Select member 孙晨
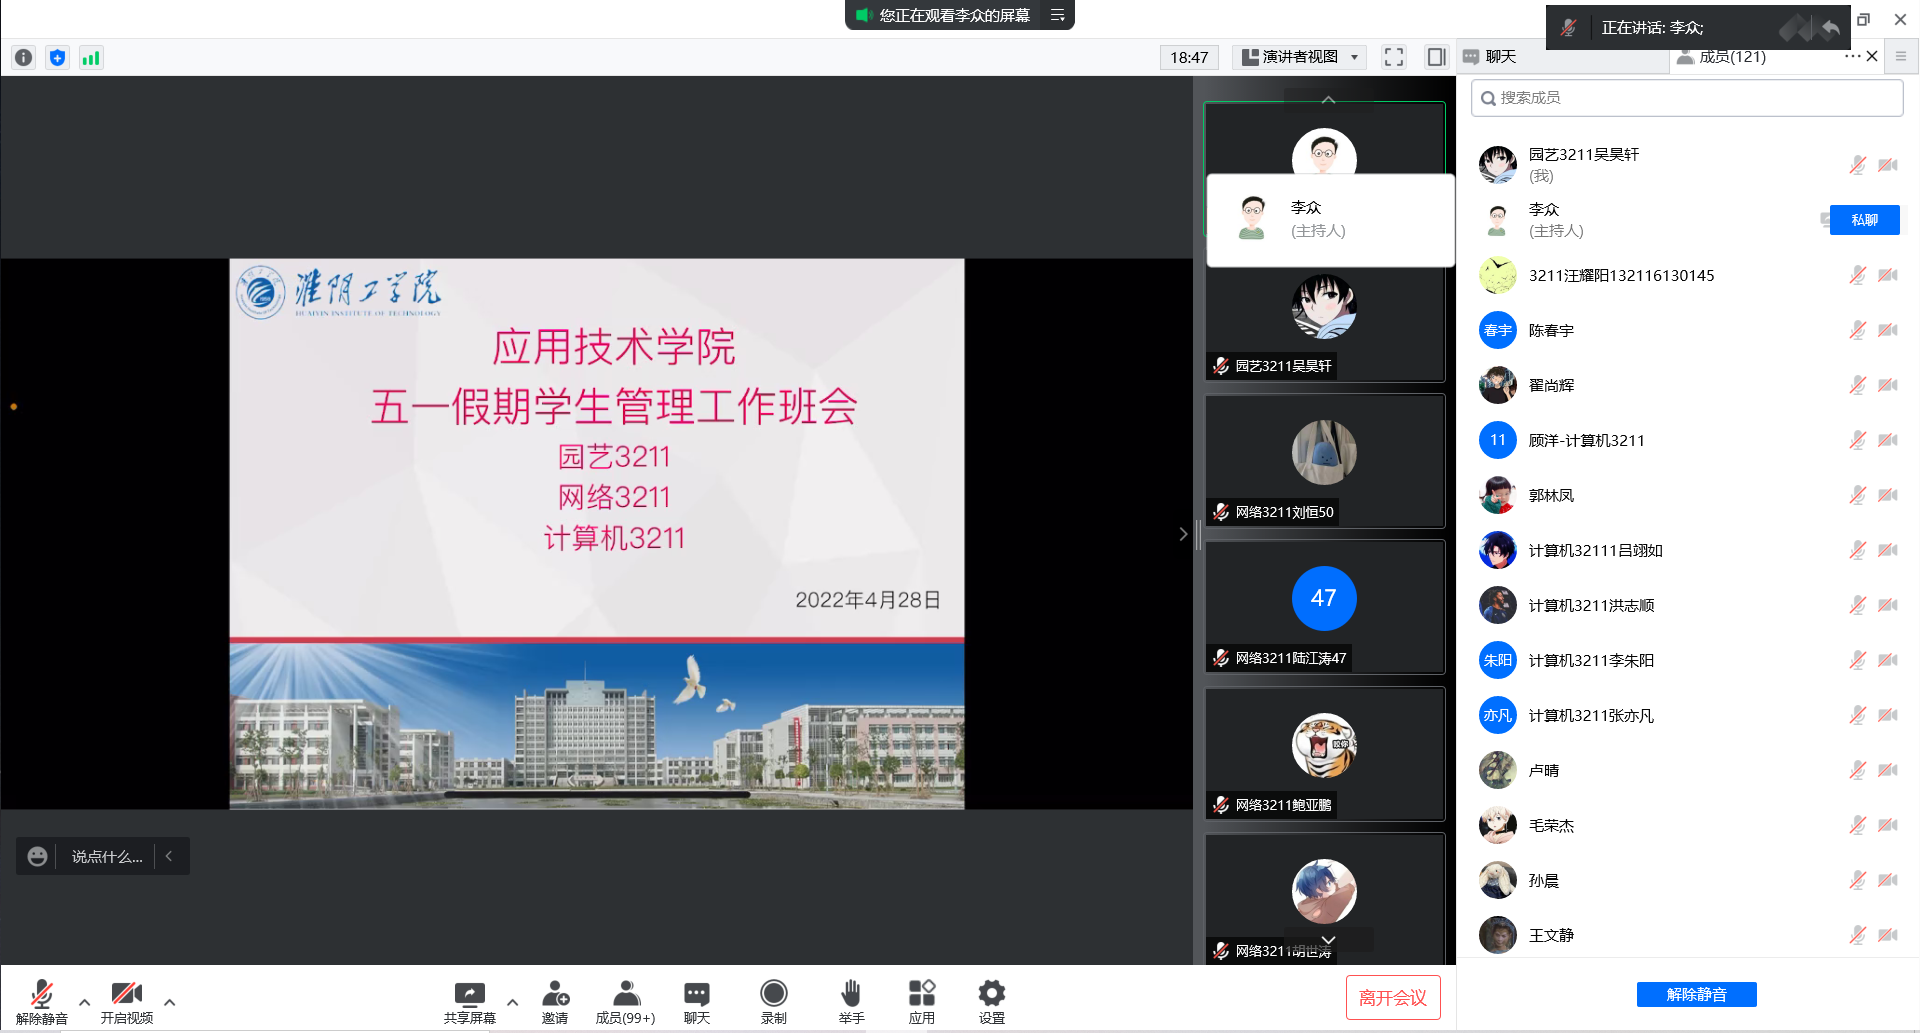This screenshot has height=1033, width=1920. pos(1687,880)
